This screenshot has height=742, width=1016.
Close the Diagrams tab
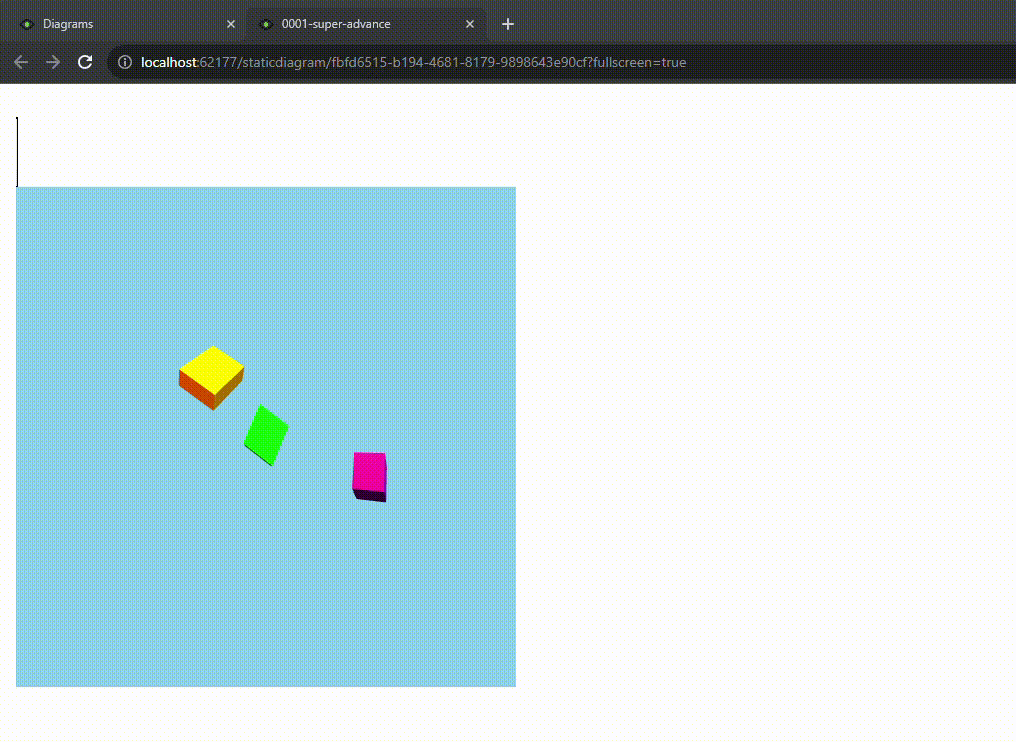pyautogui.click(x=231, y=23)
